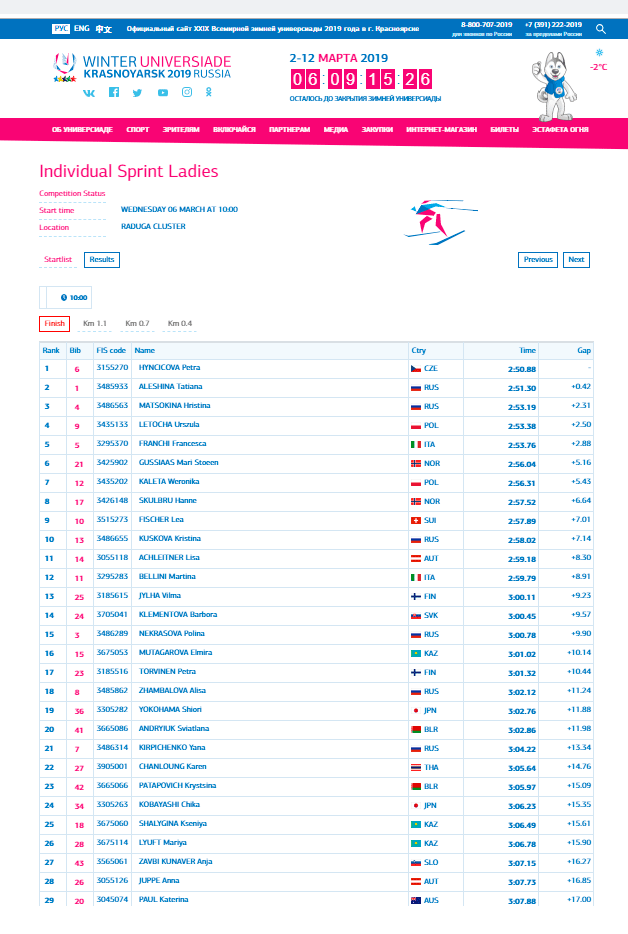Screen dimensions: 628x934
Task: Open the СПОРТ menu
Action: coord(138,129)
